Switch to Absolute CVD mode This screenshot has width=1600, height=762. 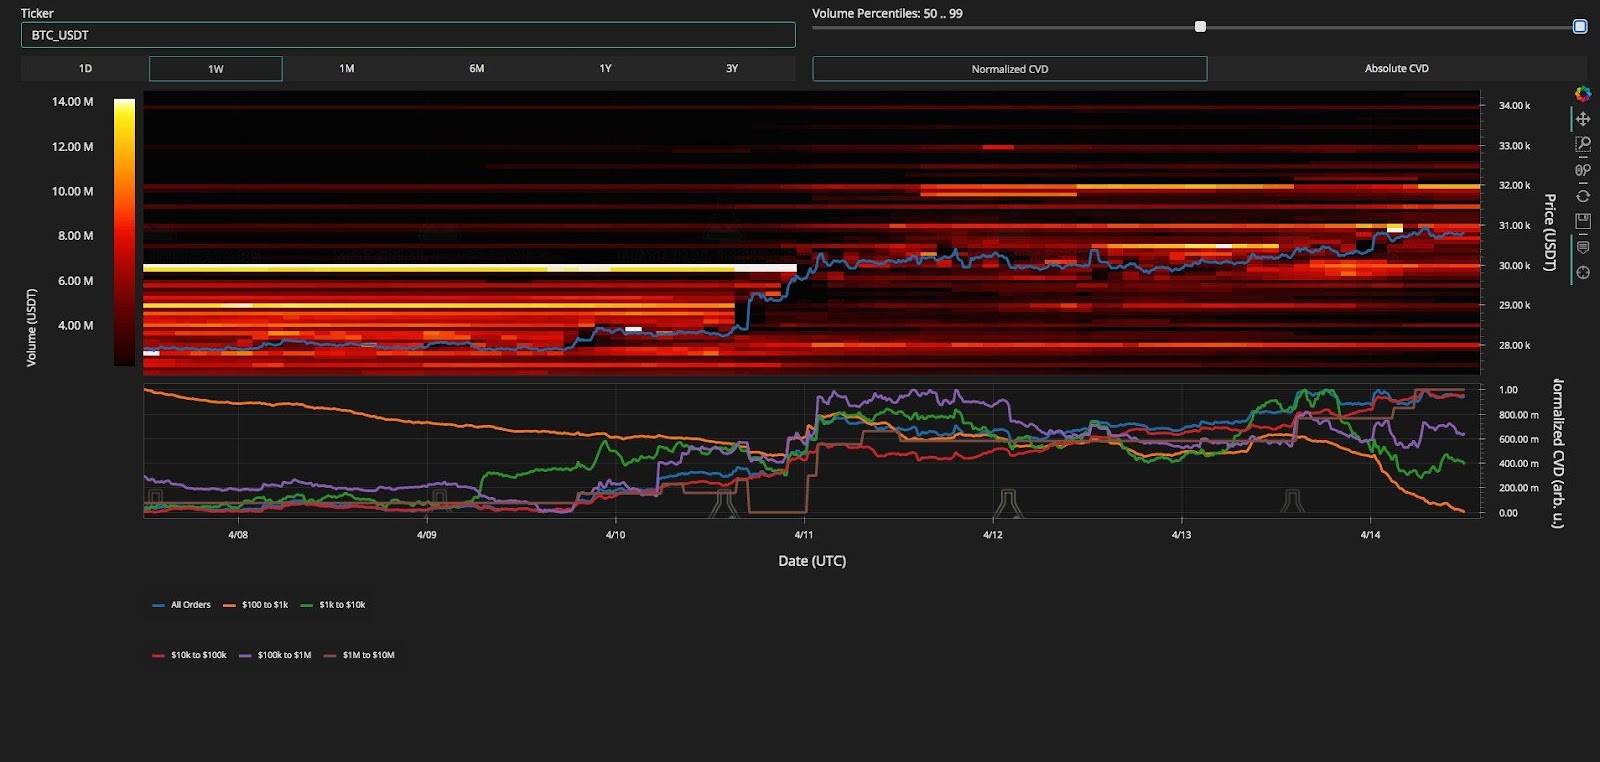click(x=1397, y=68)
